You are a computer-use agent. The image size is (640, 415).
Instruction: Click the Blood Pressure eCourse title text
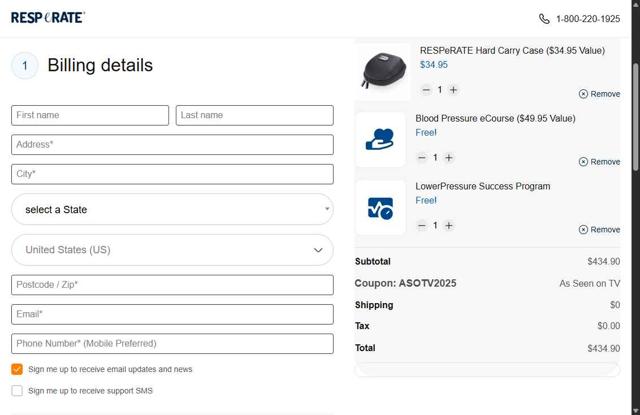[495, 118]
